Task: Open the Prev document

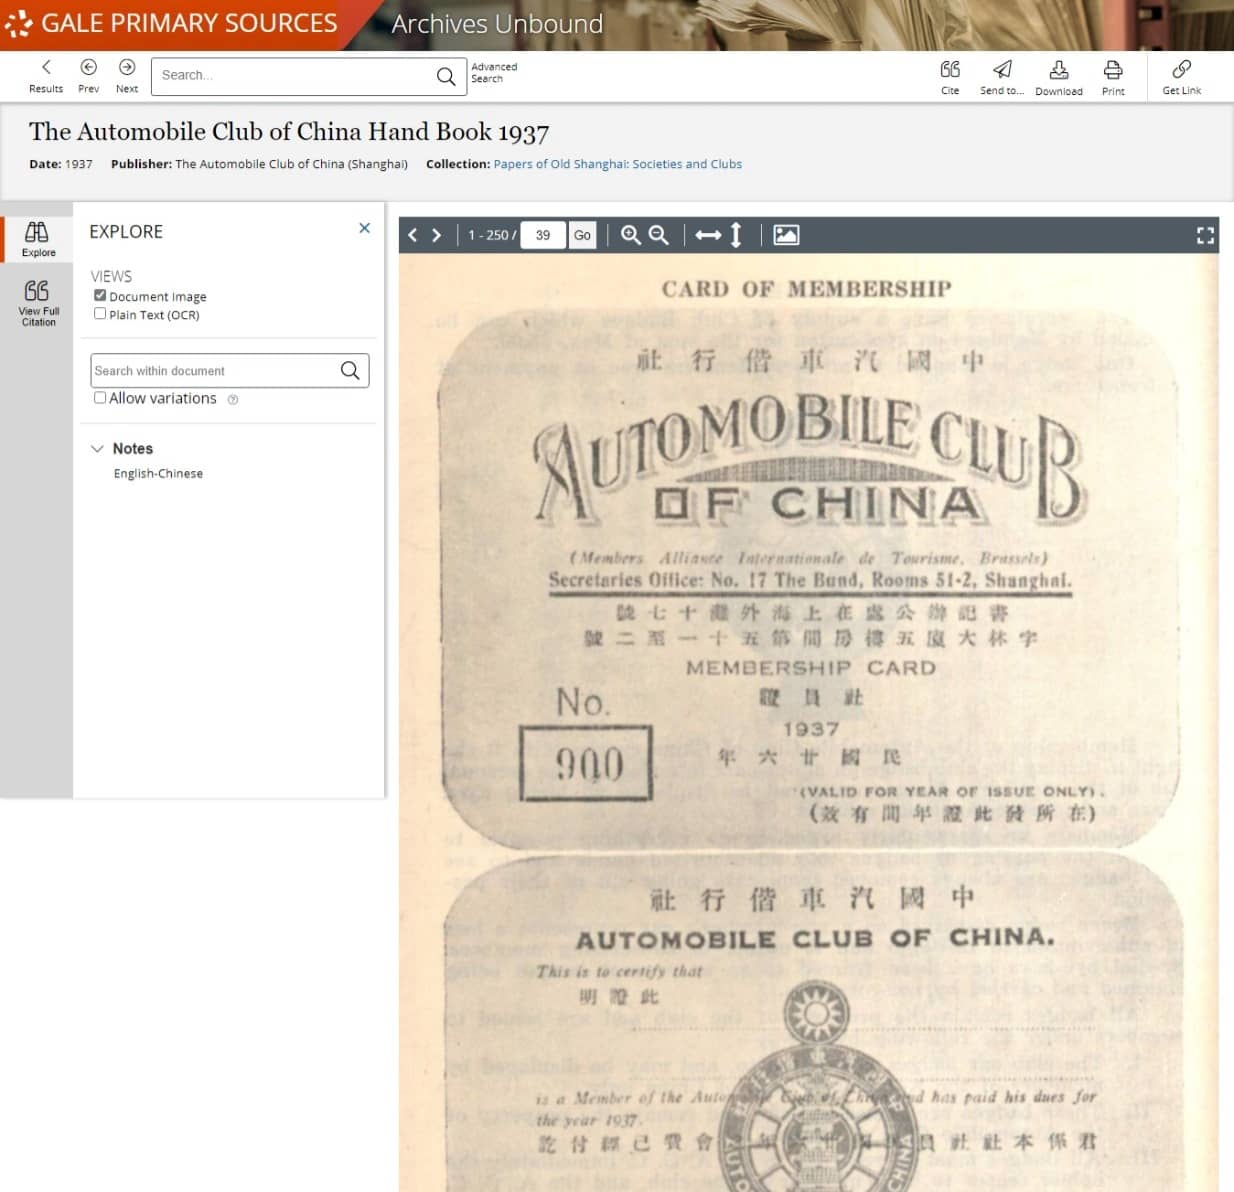Action: coord(88,76)
